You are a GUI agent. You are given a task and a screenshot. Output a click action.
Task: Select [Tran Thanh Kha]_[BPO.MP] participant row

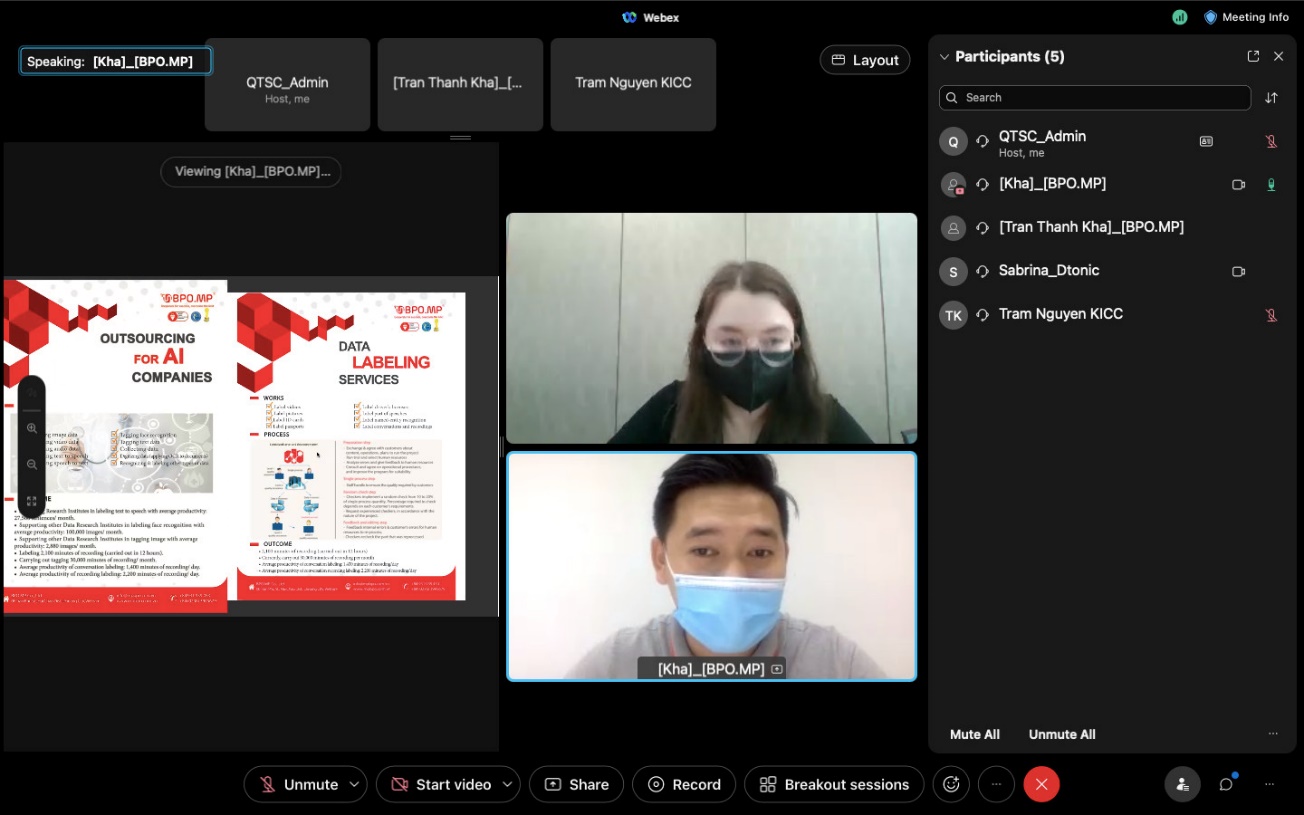click(1112, 228)
